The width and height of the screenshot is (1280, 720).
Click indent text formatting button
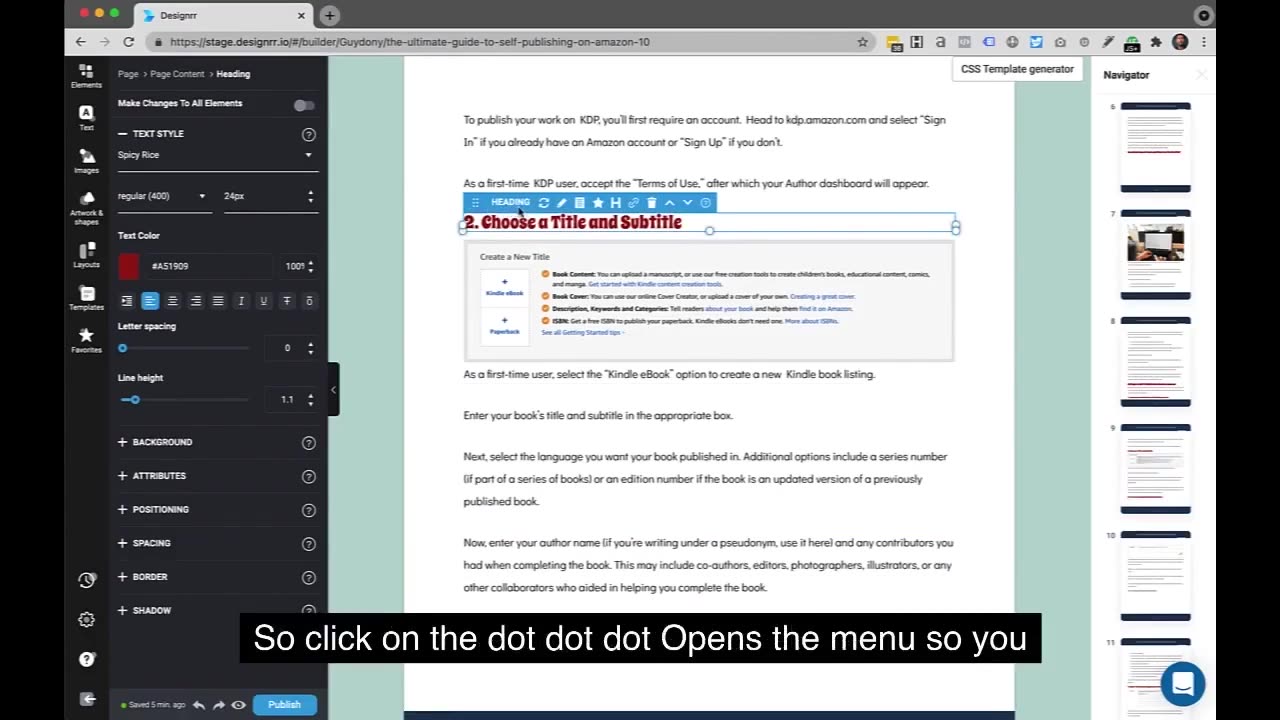click(x=127, y=301)
